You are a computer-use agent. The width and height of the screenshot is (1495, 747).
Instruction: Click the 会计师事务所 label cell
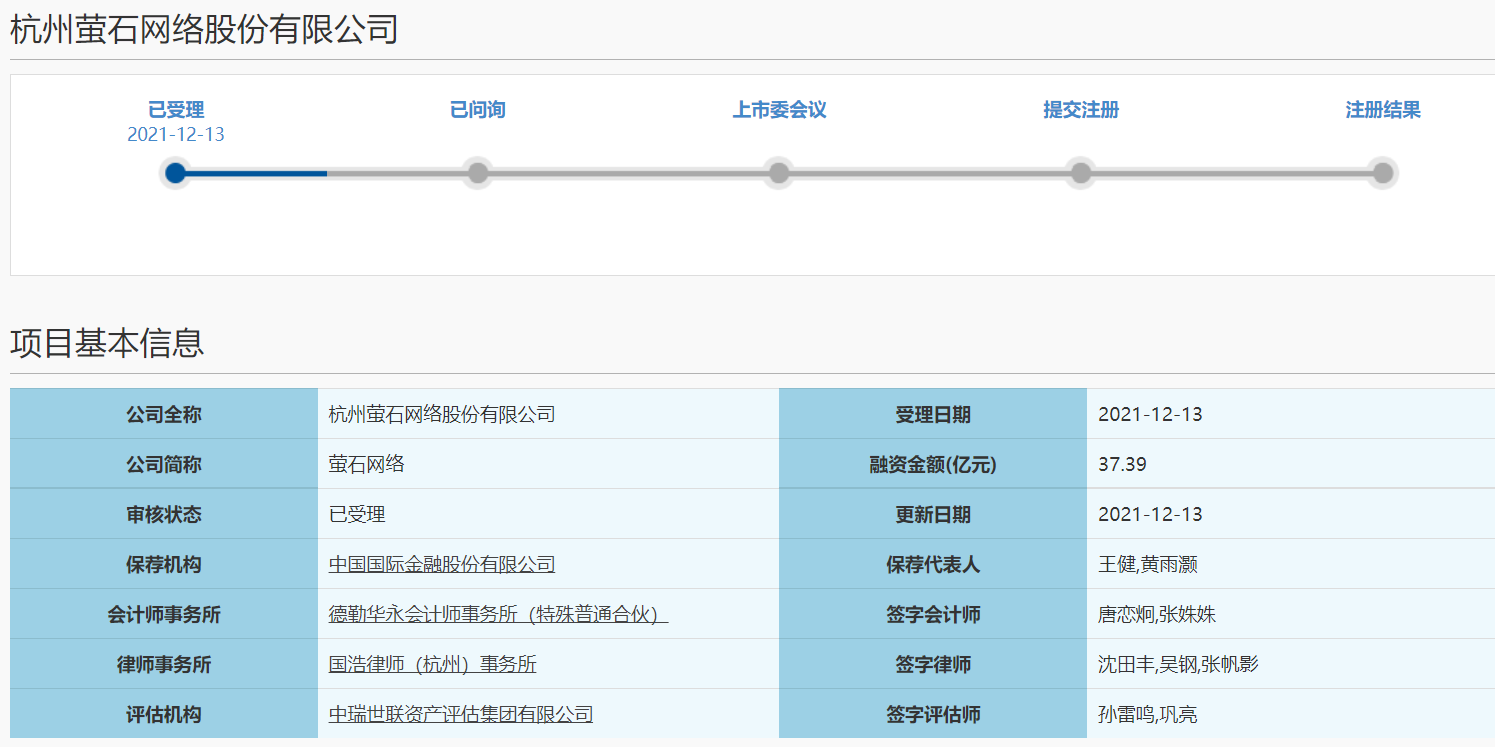[164, 614]
